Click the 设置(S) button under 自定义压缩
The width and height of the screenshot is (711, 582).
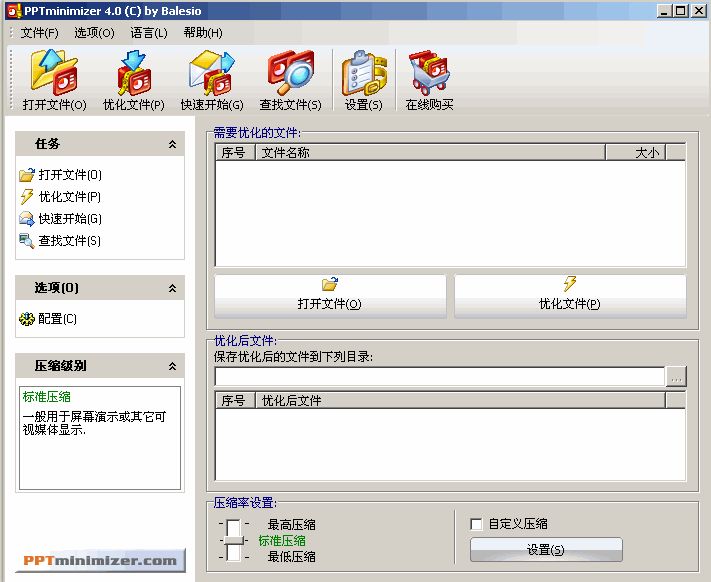coord(546,550)
